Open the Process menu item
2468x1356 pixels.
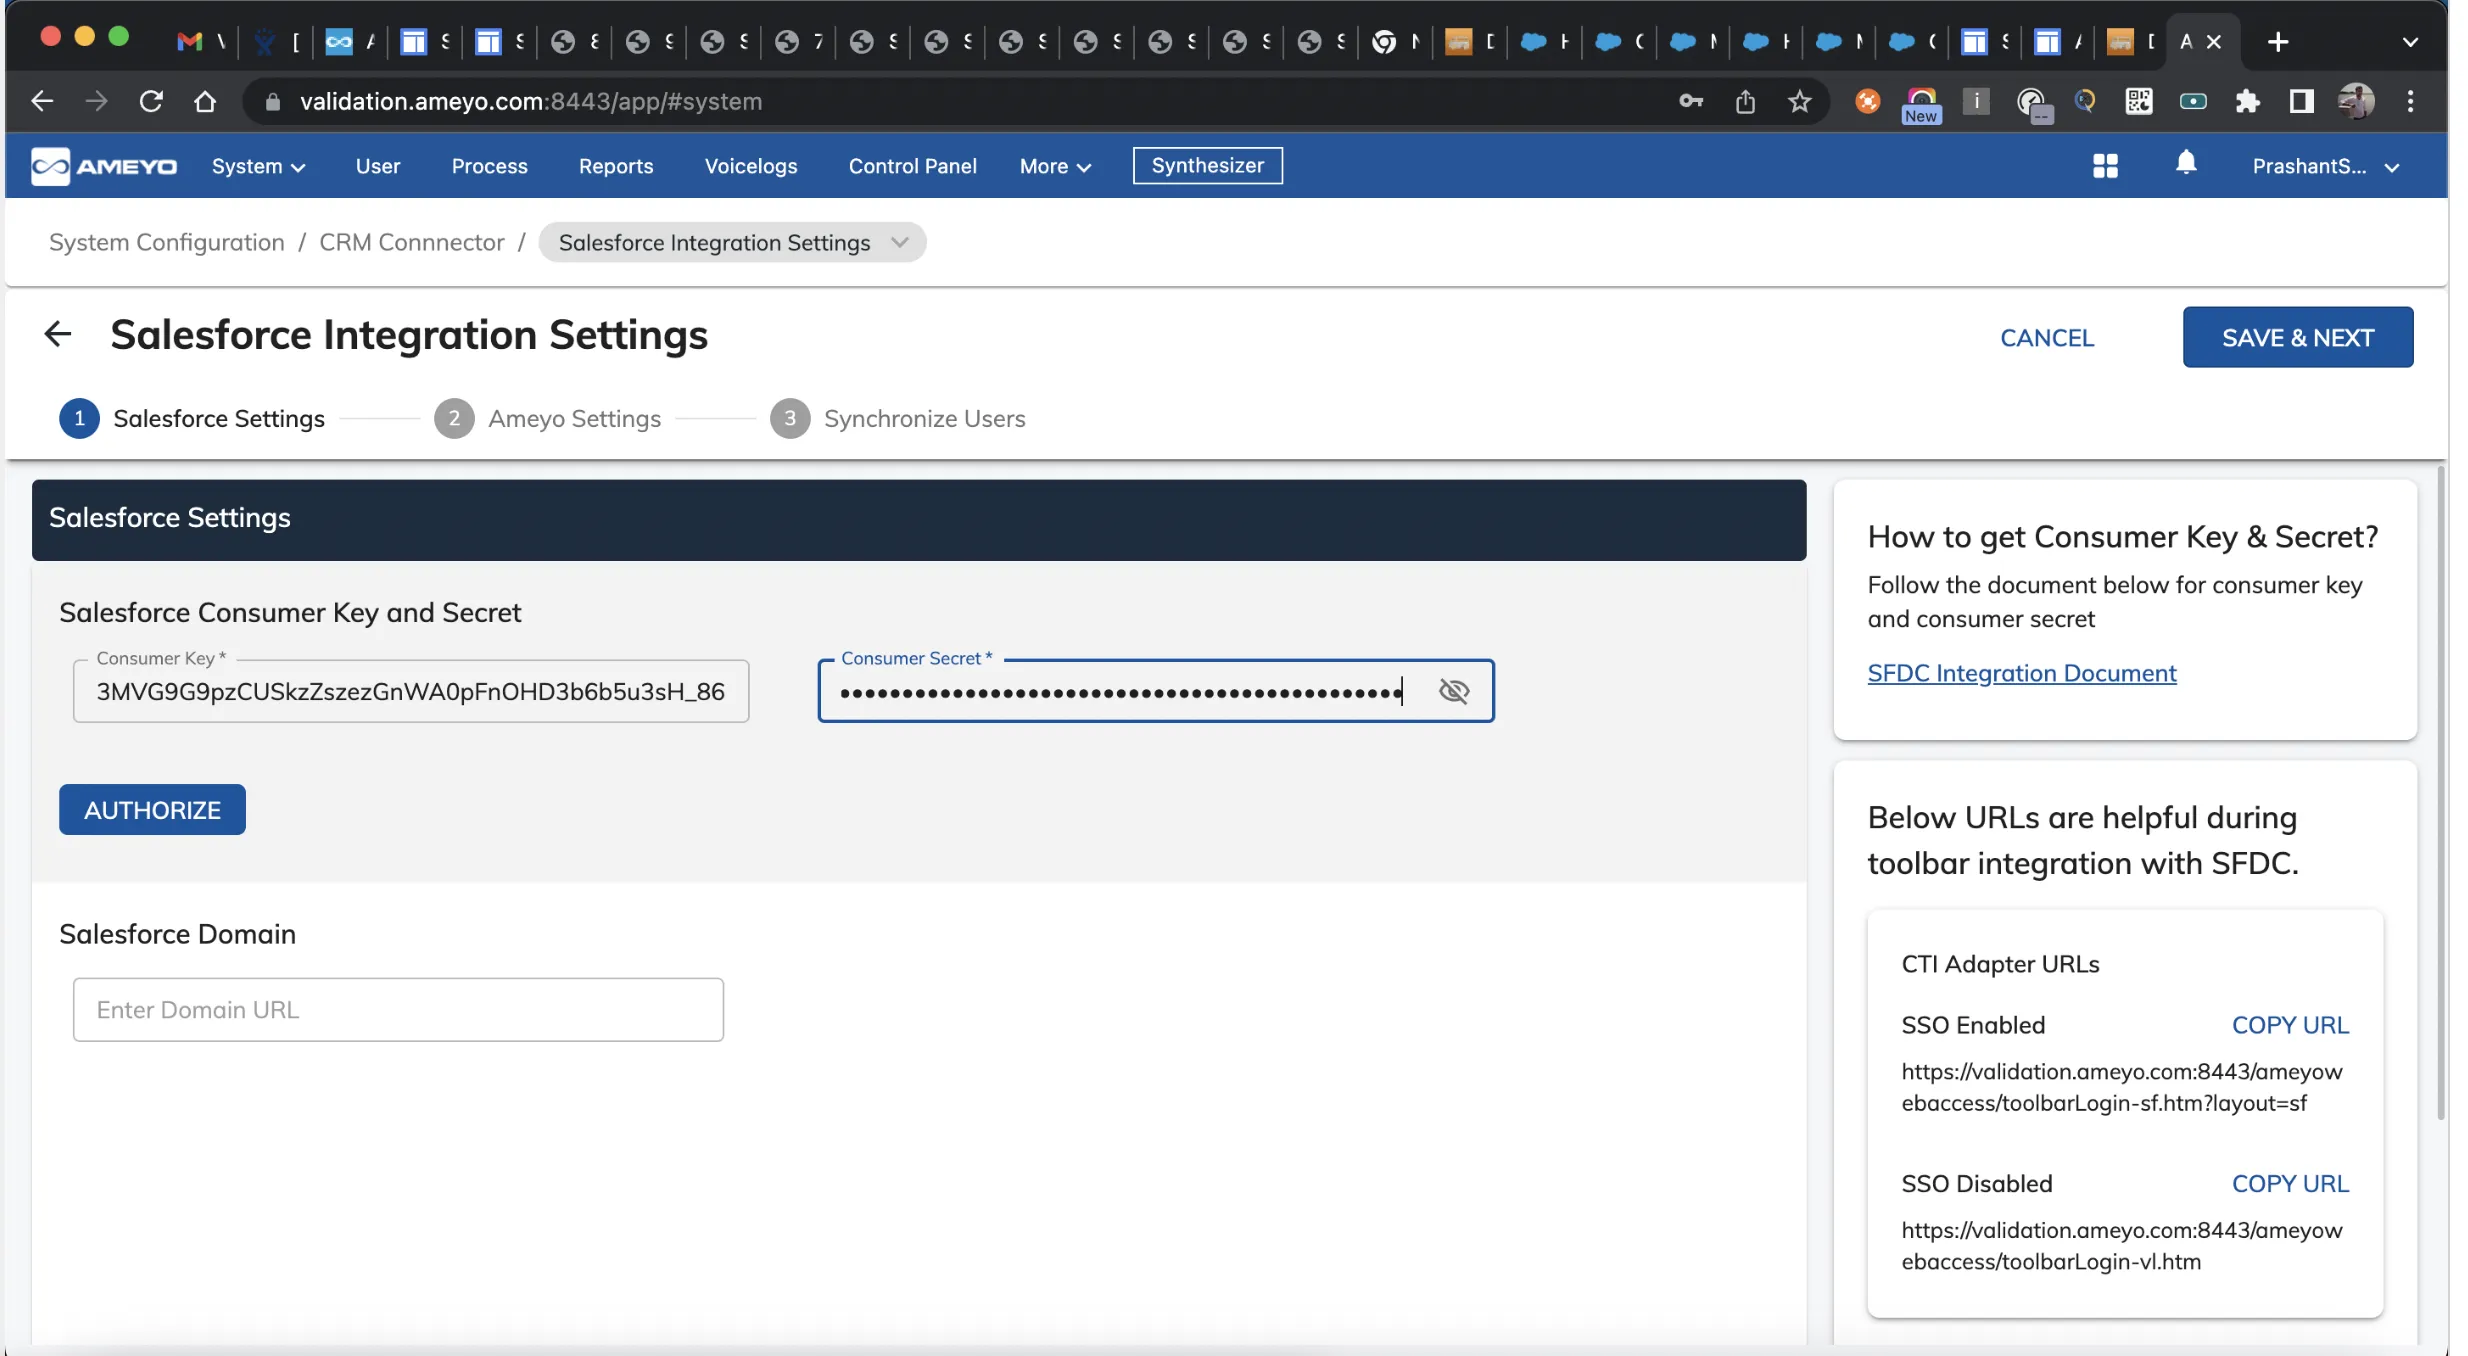click(489, 166)
